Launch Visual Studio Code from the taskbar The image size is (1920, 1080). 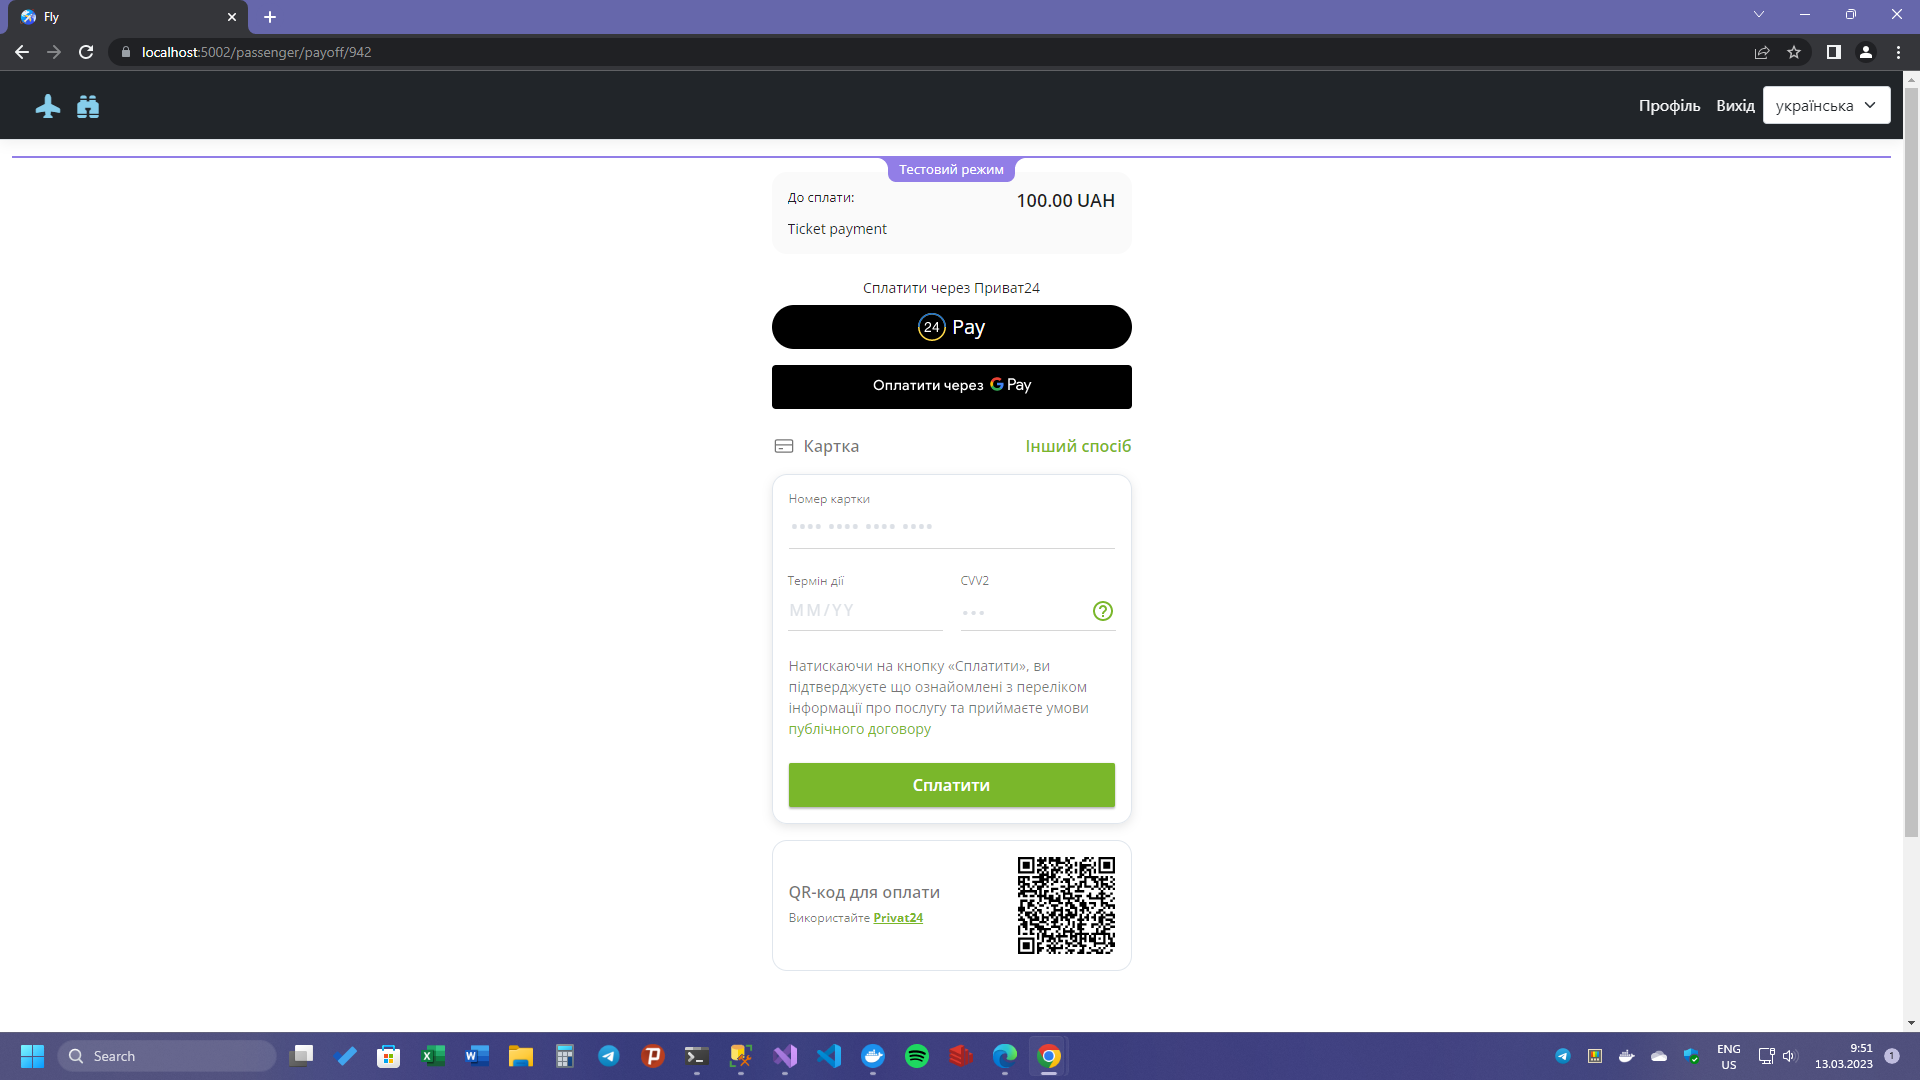click(x=829, y=1056)
